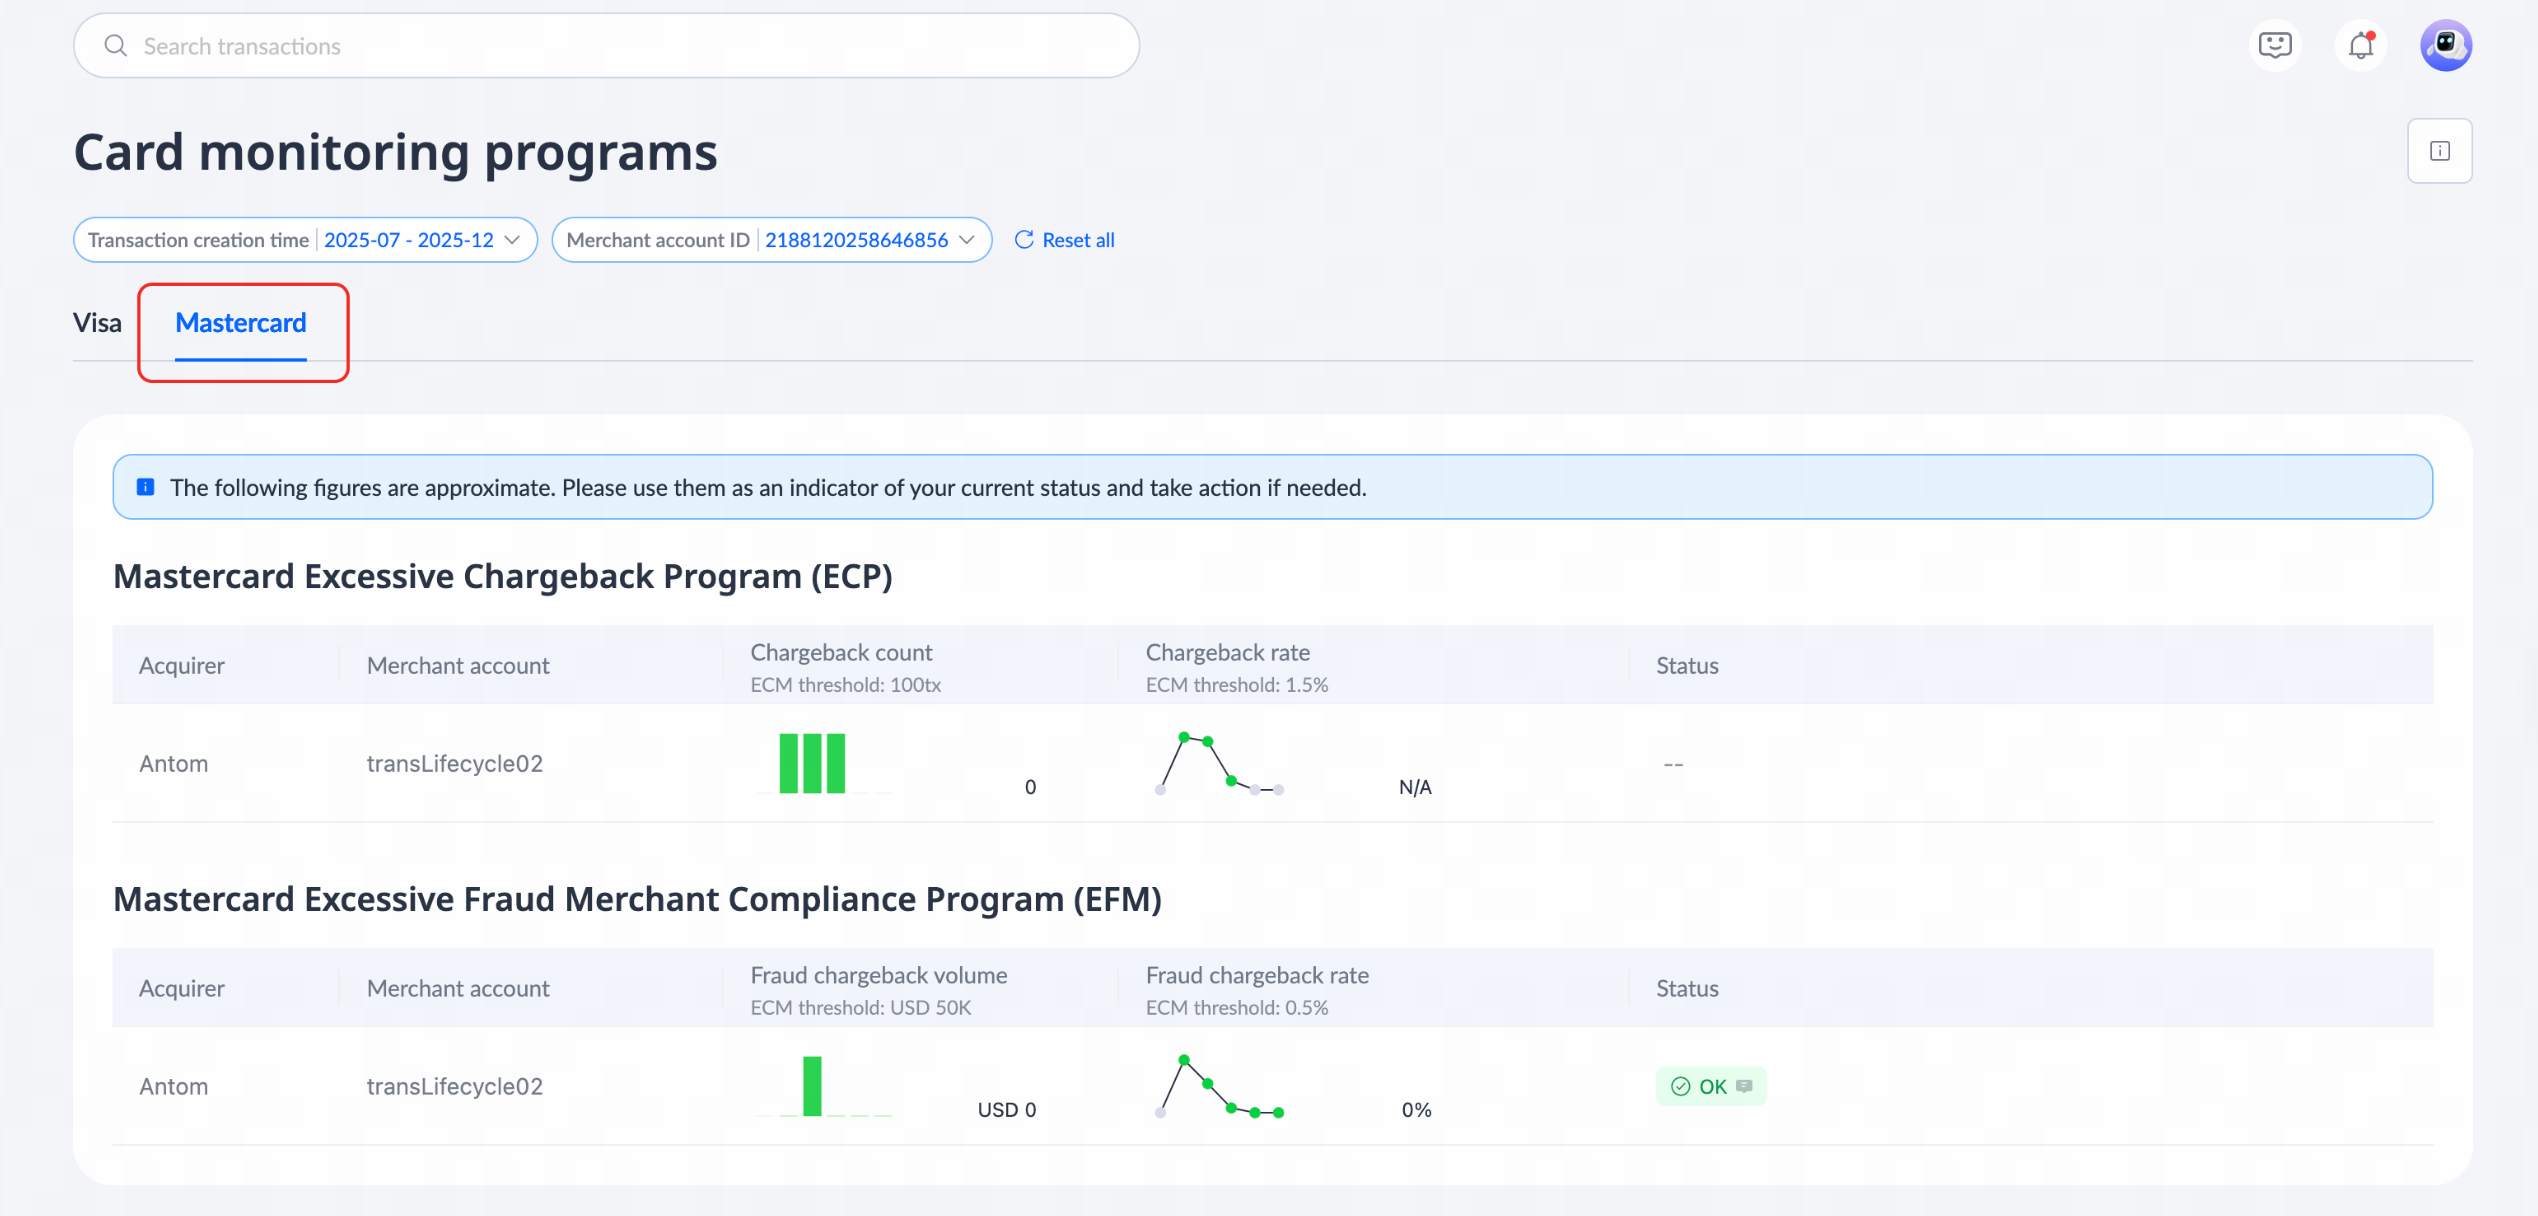The image size is (2538, 1216).
Task: Click Antom in the EFM table row
Action: coord(174,1086)
